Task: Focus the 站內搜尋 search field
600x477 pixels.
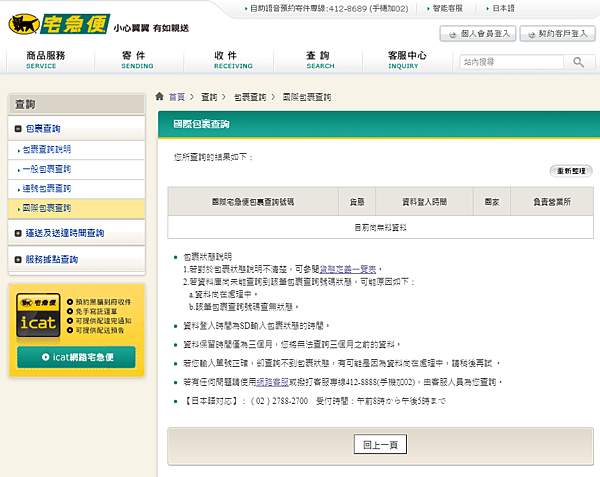Action: pos(511,62)
